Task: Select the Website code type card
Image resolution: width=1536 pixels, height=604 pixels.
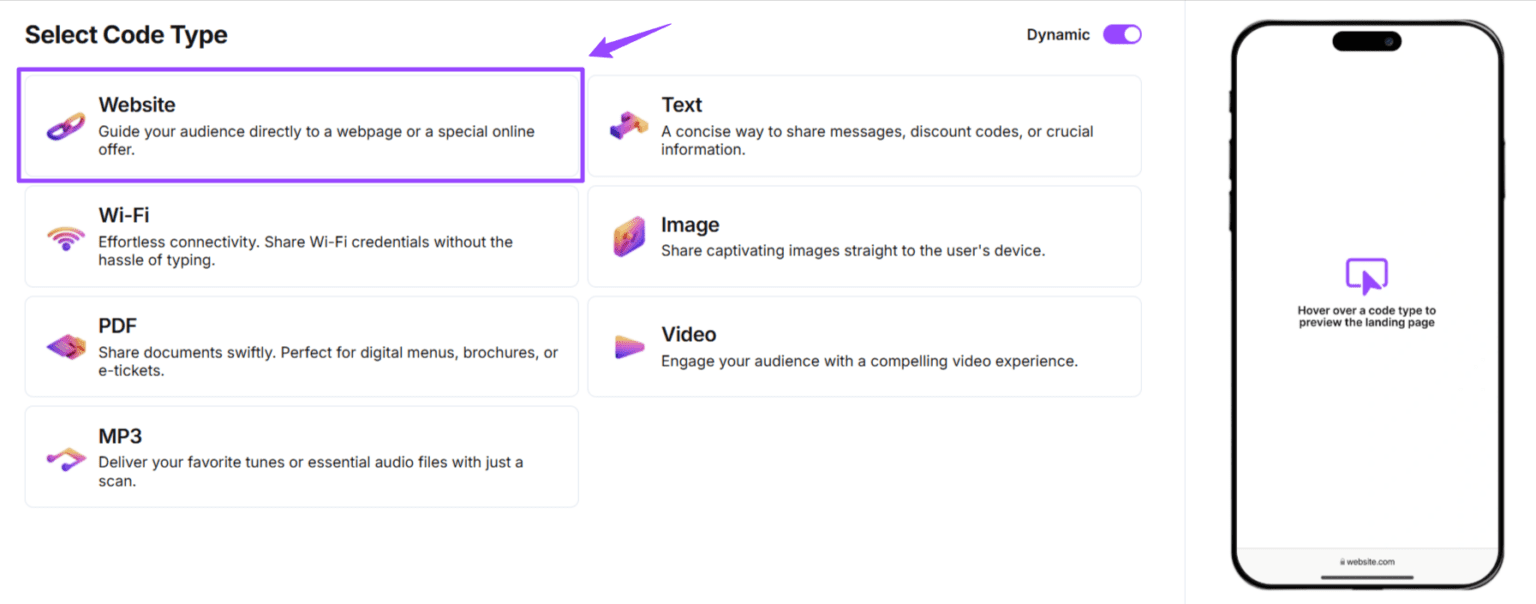Action: 300,125
